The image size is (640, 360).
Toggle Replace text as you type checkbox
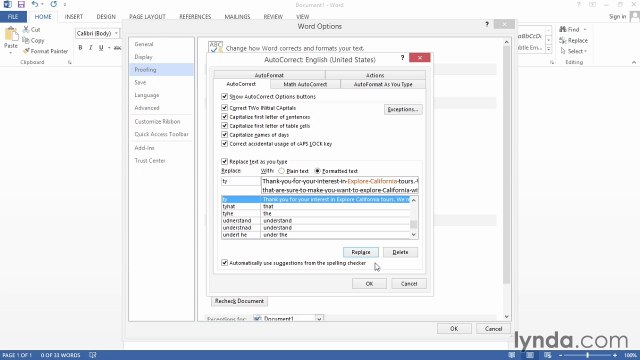pyautogui.click(x=224, y=162)
